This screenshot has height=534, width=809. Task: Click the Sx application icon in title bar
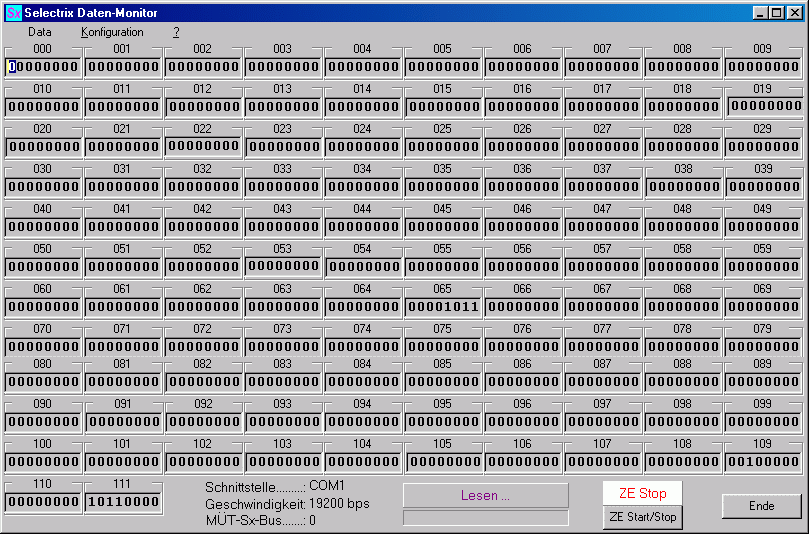(13, 13)
